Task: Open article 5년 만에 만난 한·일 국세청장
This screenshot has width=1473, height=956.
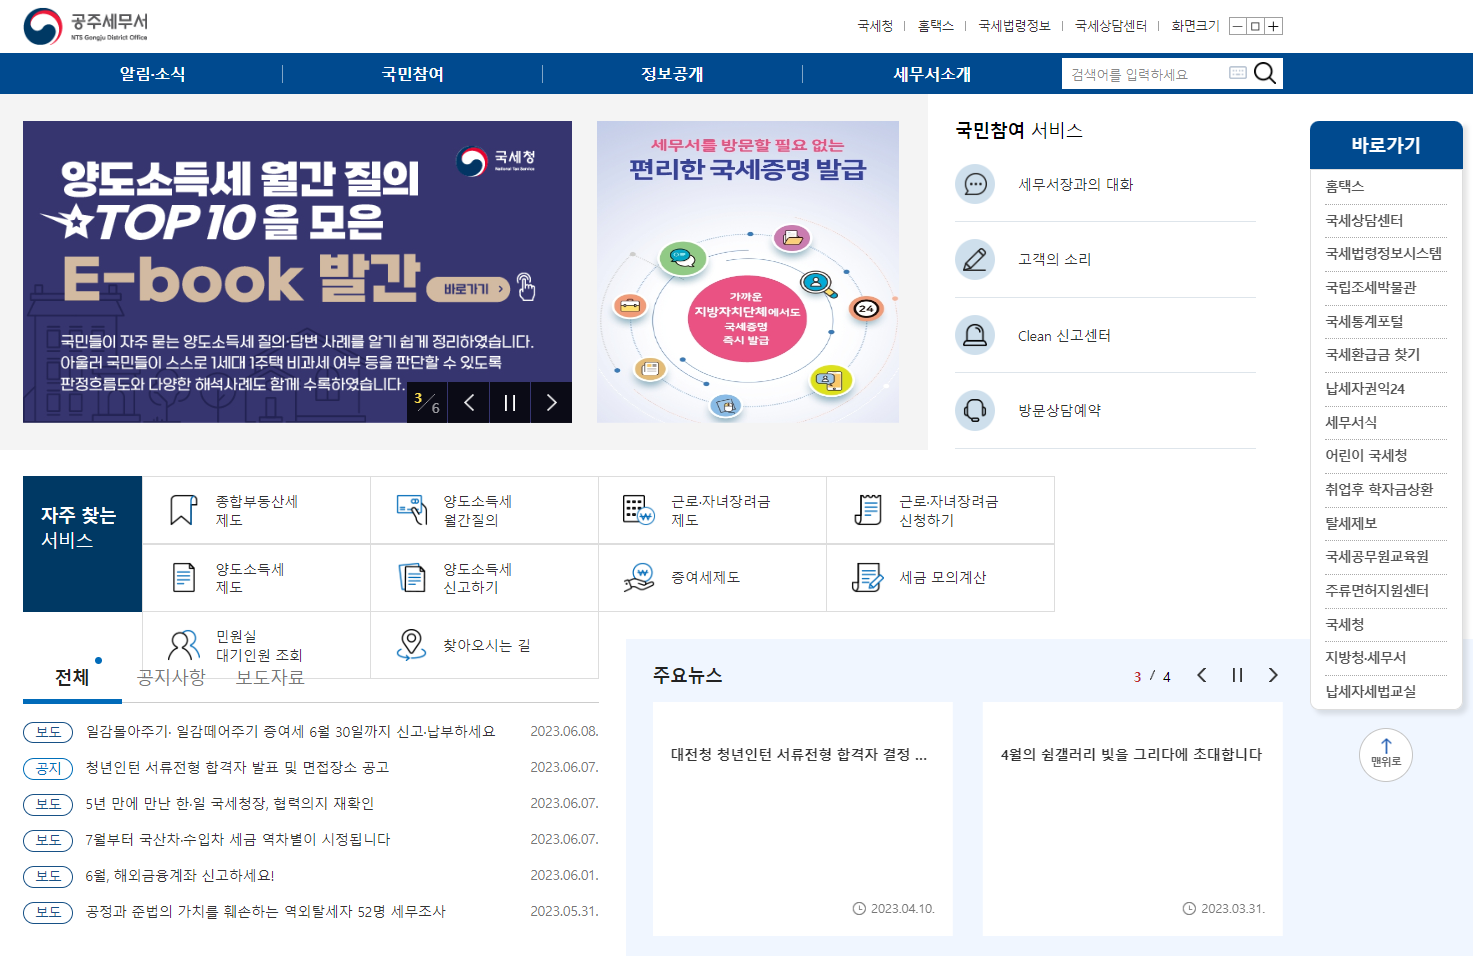Action: point(230,804)
